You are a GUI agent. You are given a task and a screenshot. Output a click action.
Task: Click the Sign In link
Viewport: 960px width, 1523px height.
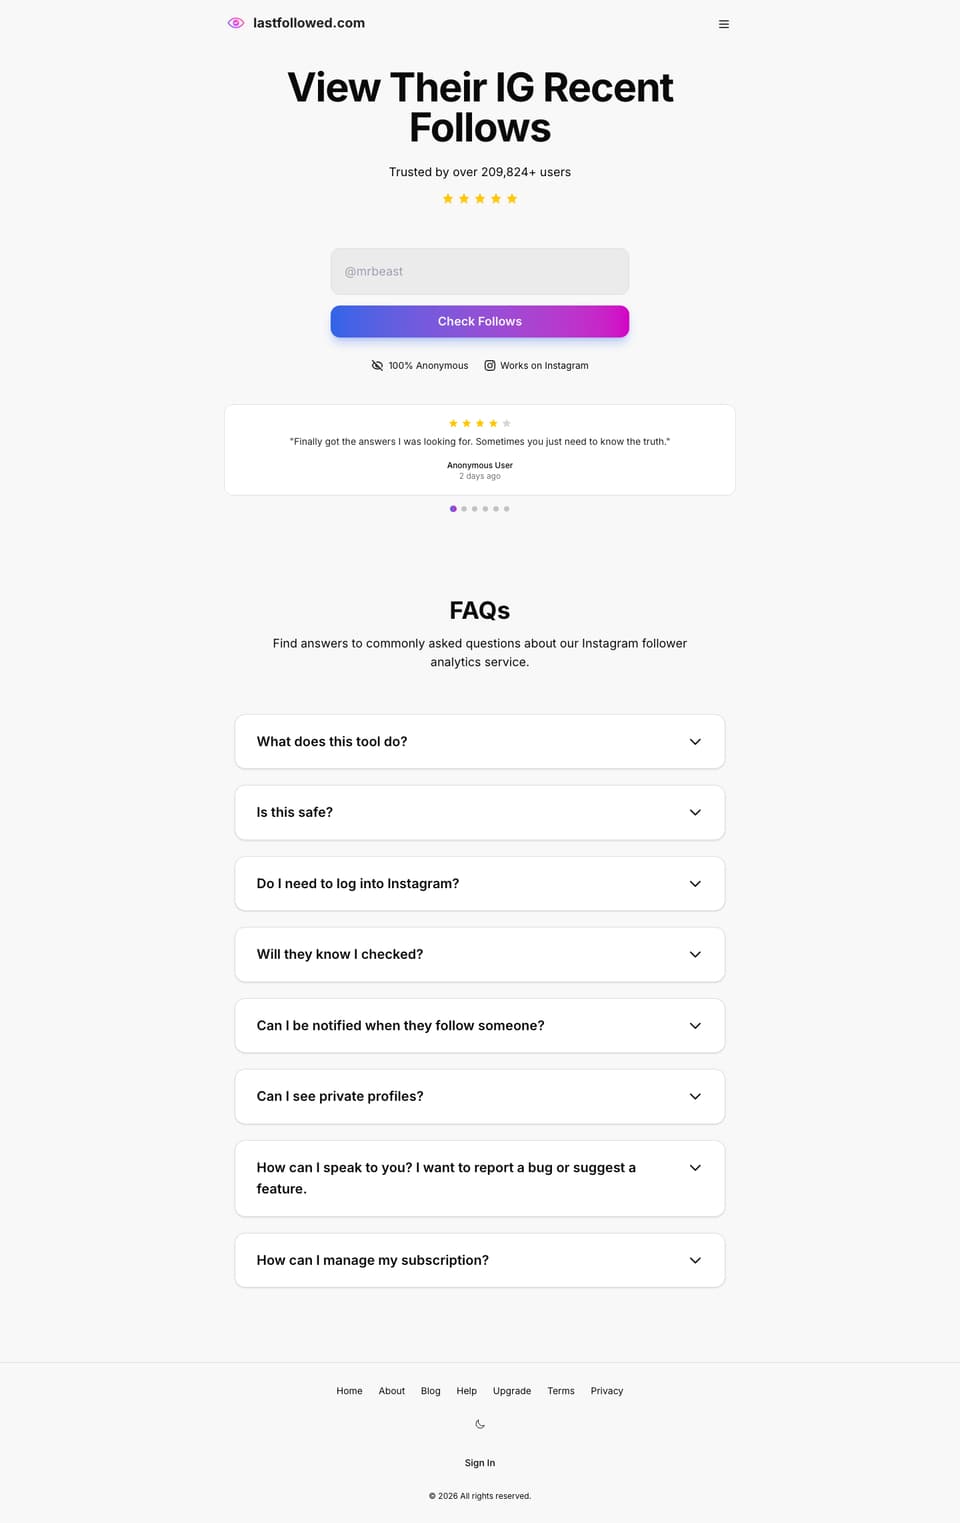pyautogui.click(x=480, y=1463)
